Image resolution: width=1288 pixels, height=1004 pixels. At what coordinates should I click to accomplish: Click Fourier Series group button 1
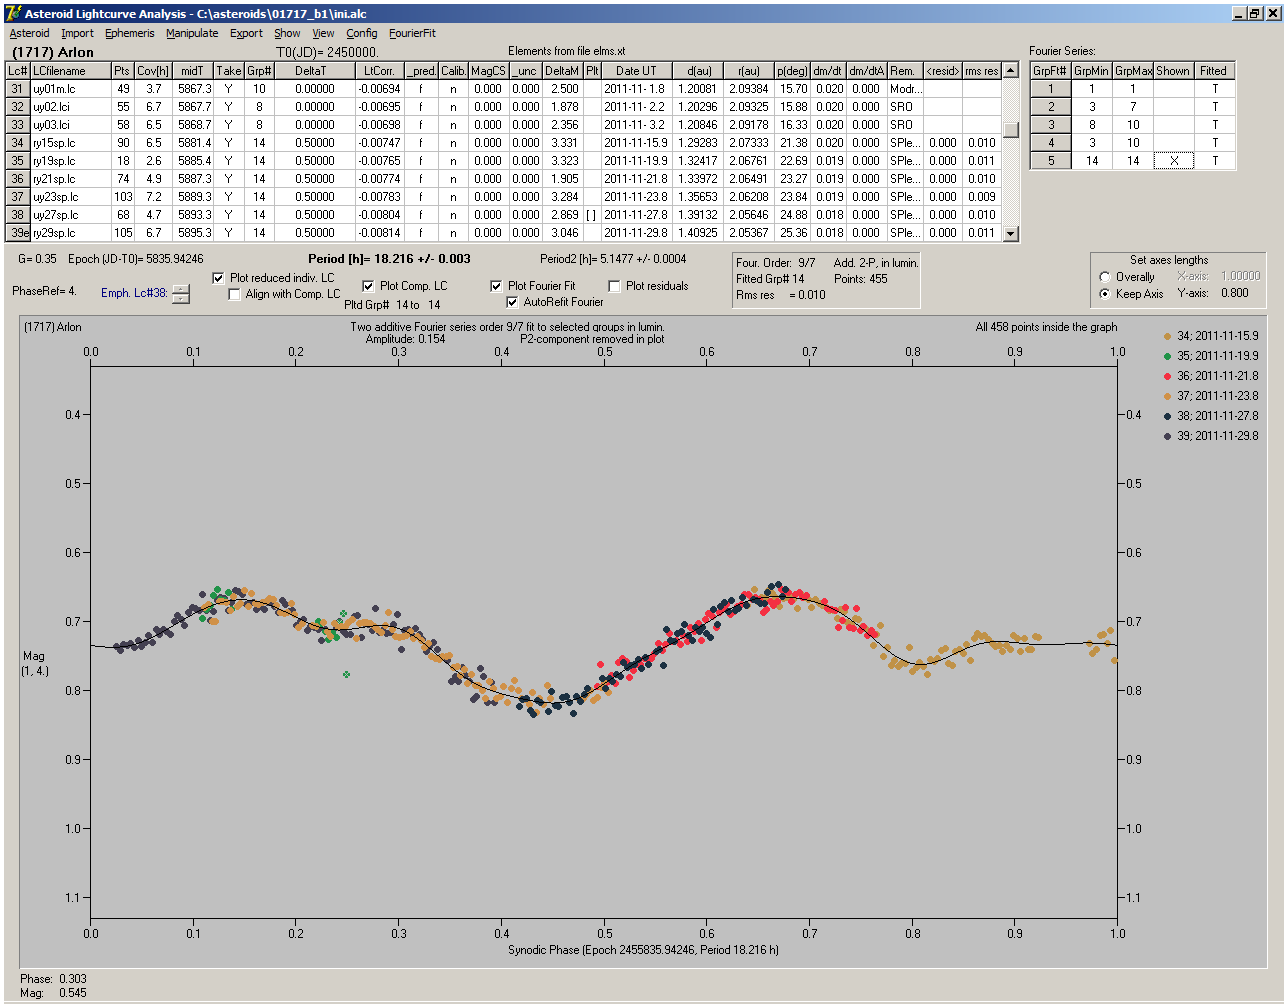point(1051,89)
